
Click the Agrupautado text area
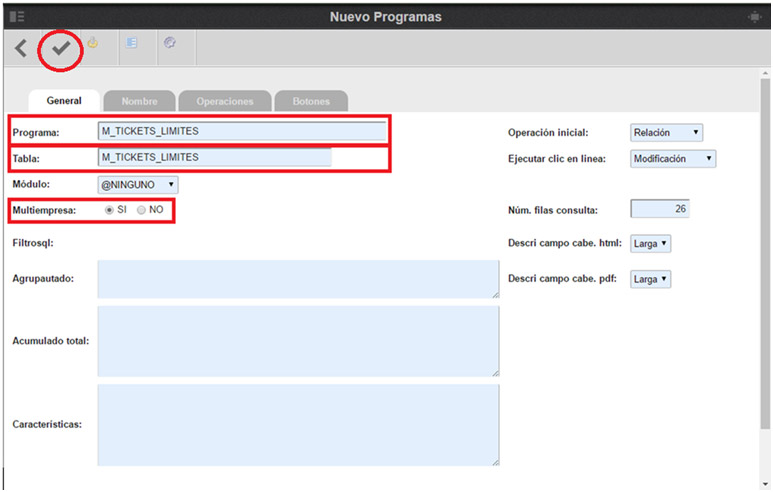coord(298,279)
